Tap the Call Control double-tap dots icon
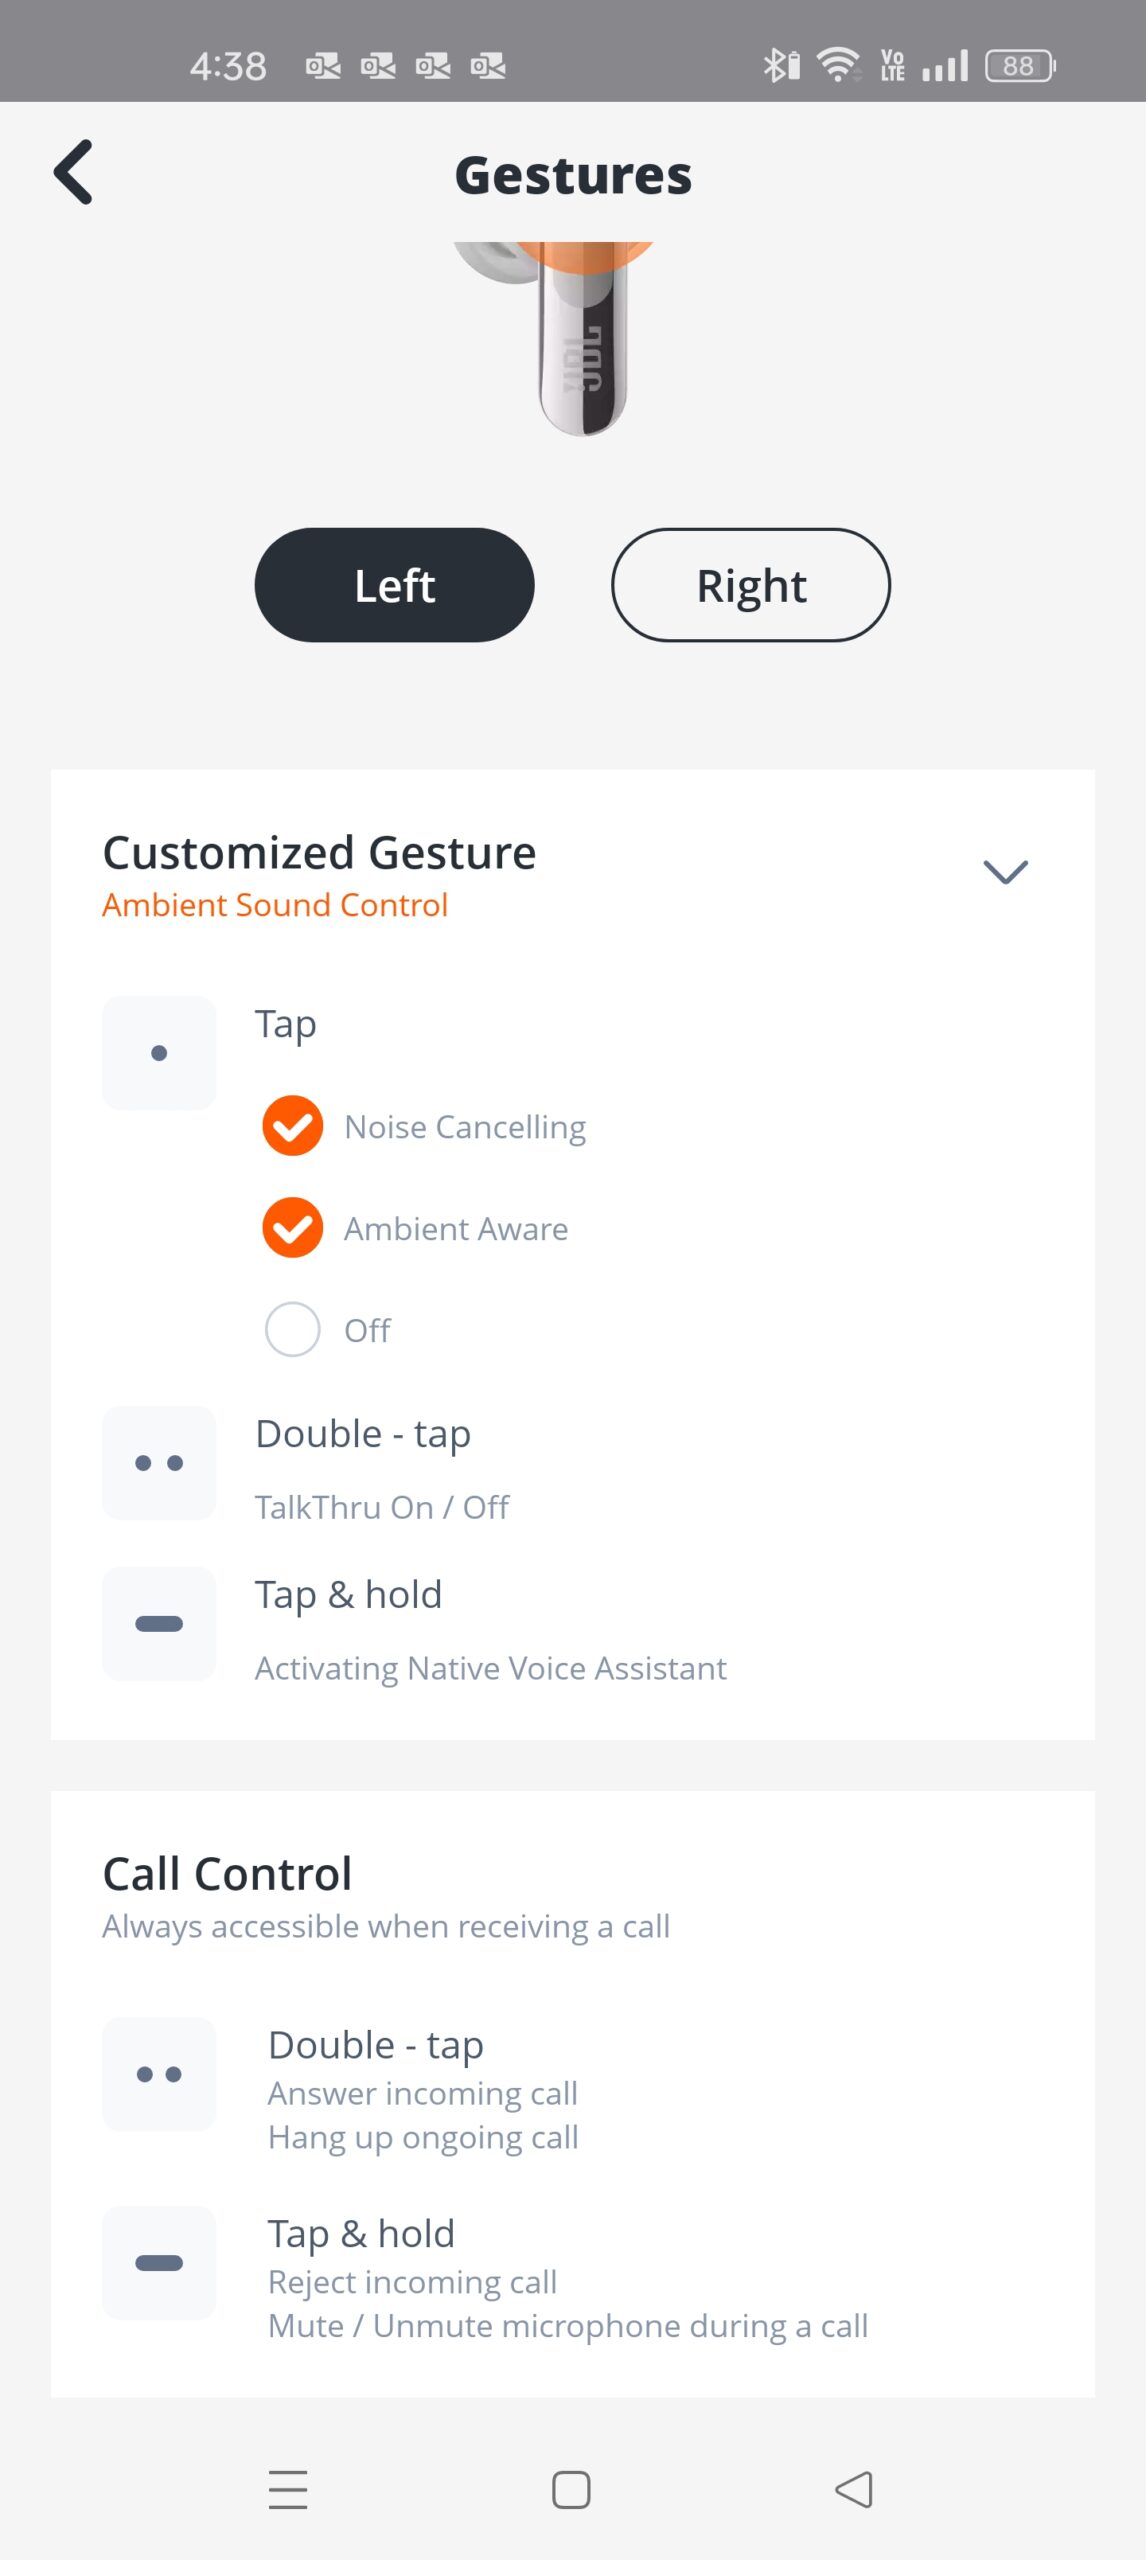 (159, 2074)
